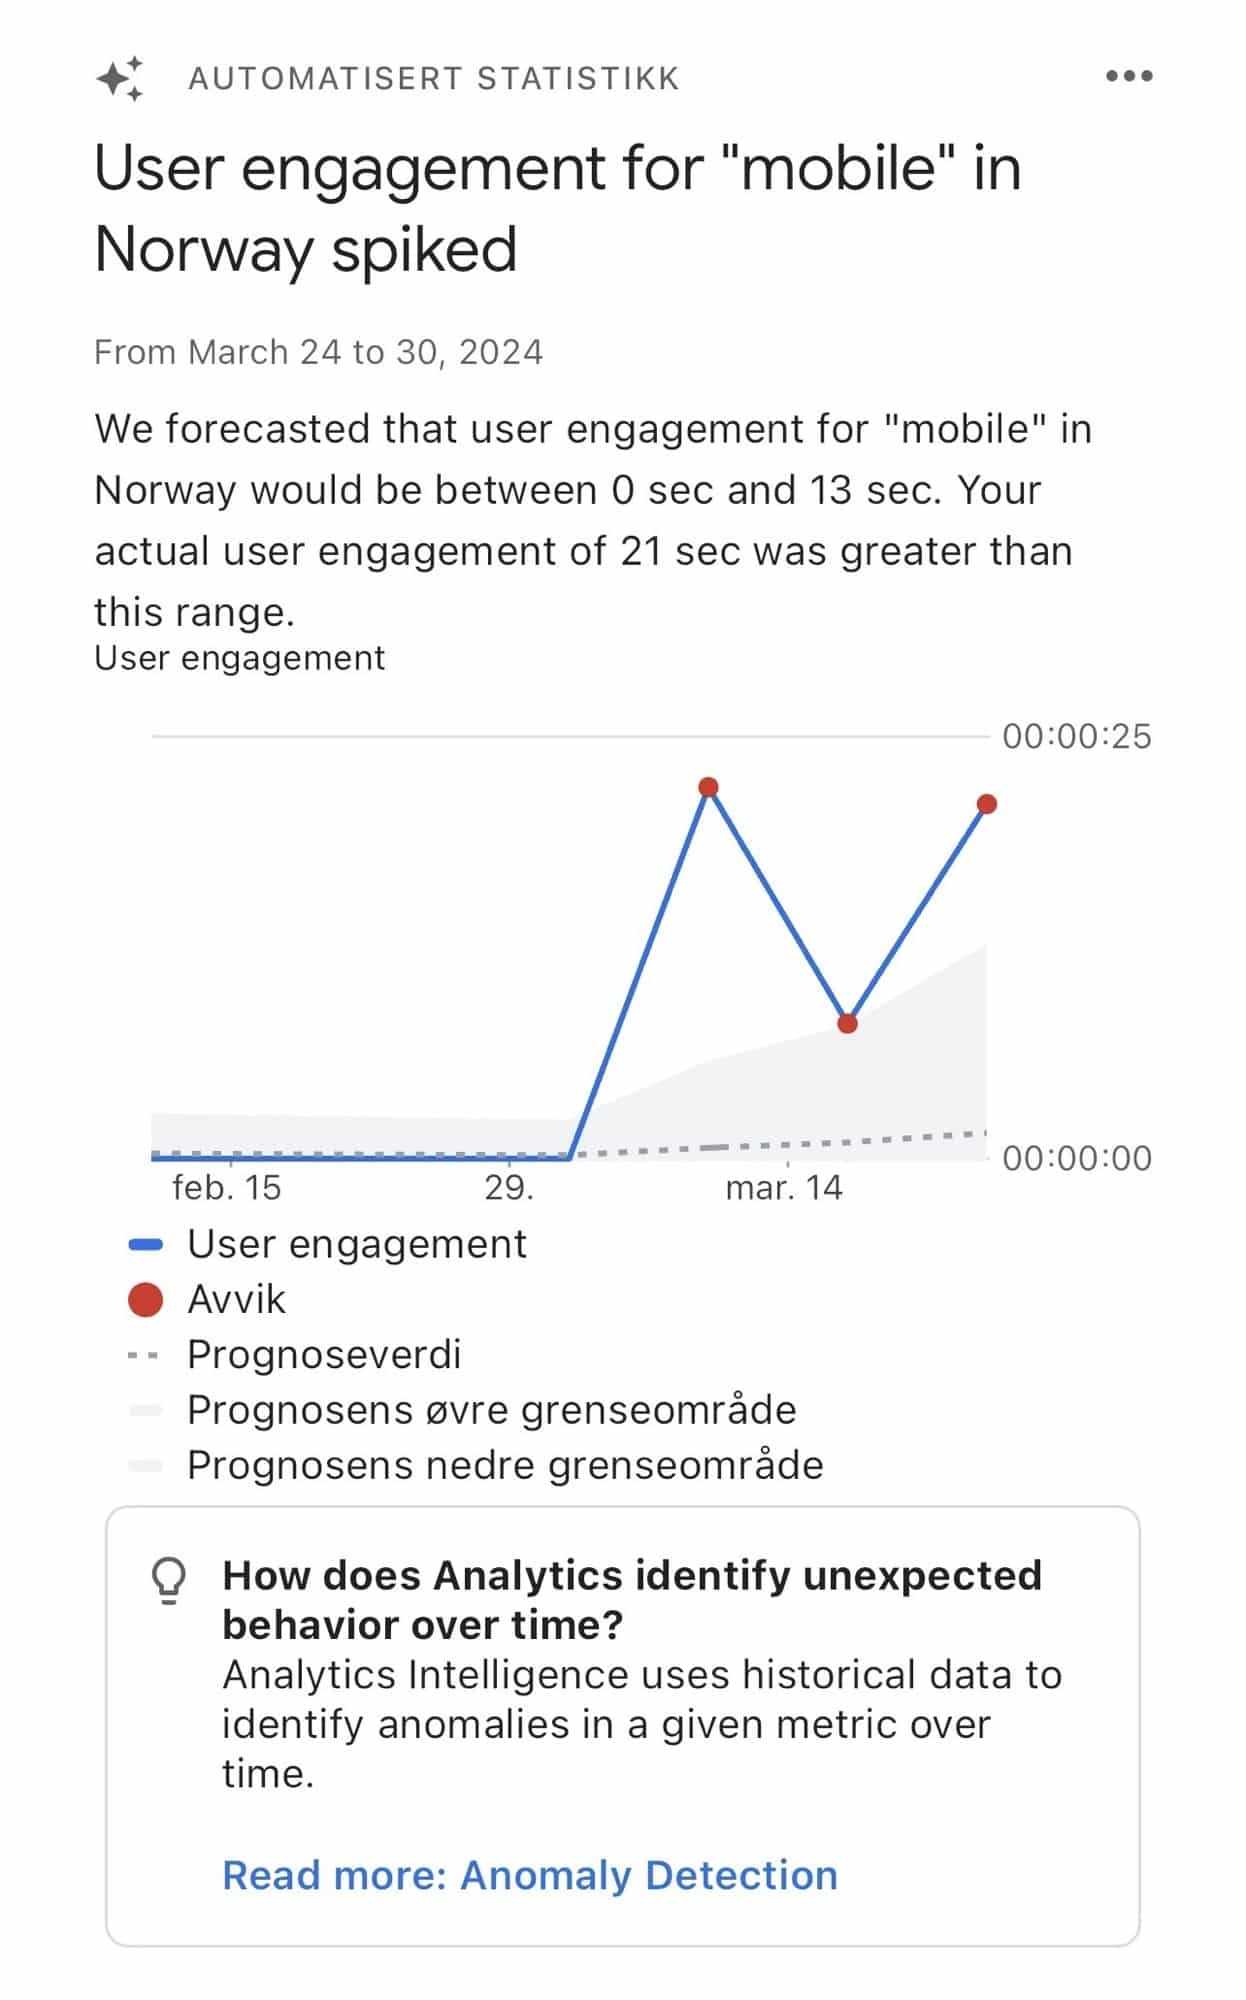Click the "From March 24 to 30, 2024" date range

coord(318,353)
